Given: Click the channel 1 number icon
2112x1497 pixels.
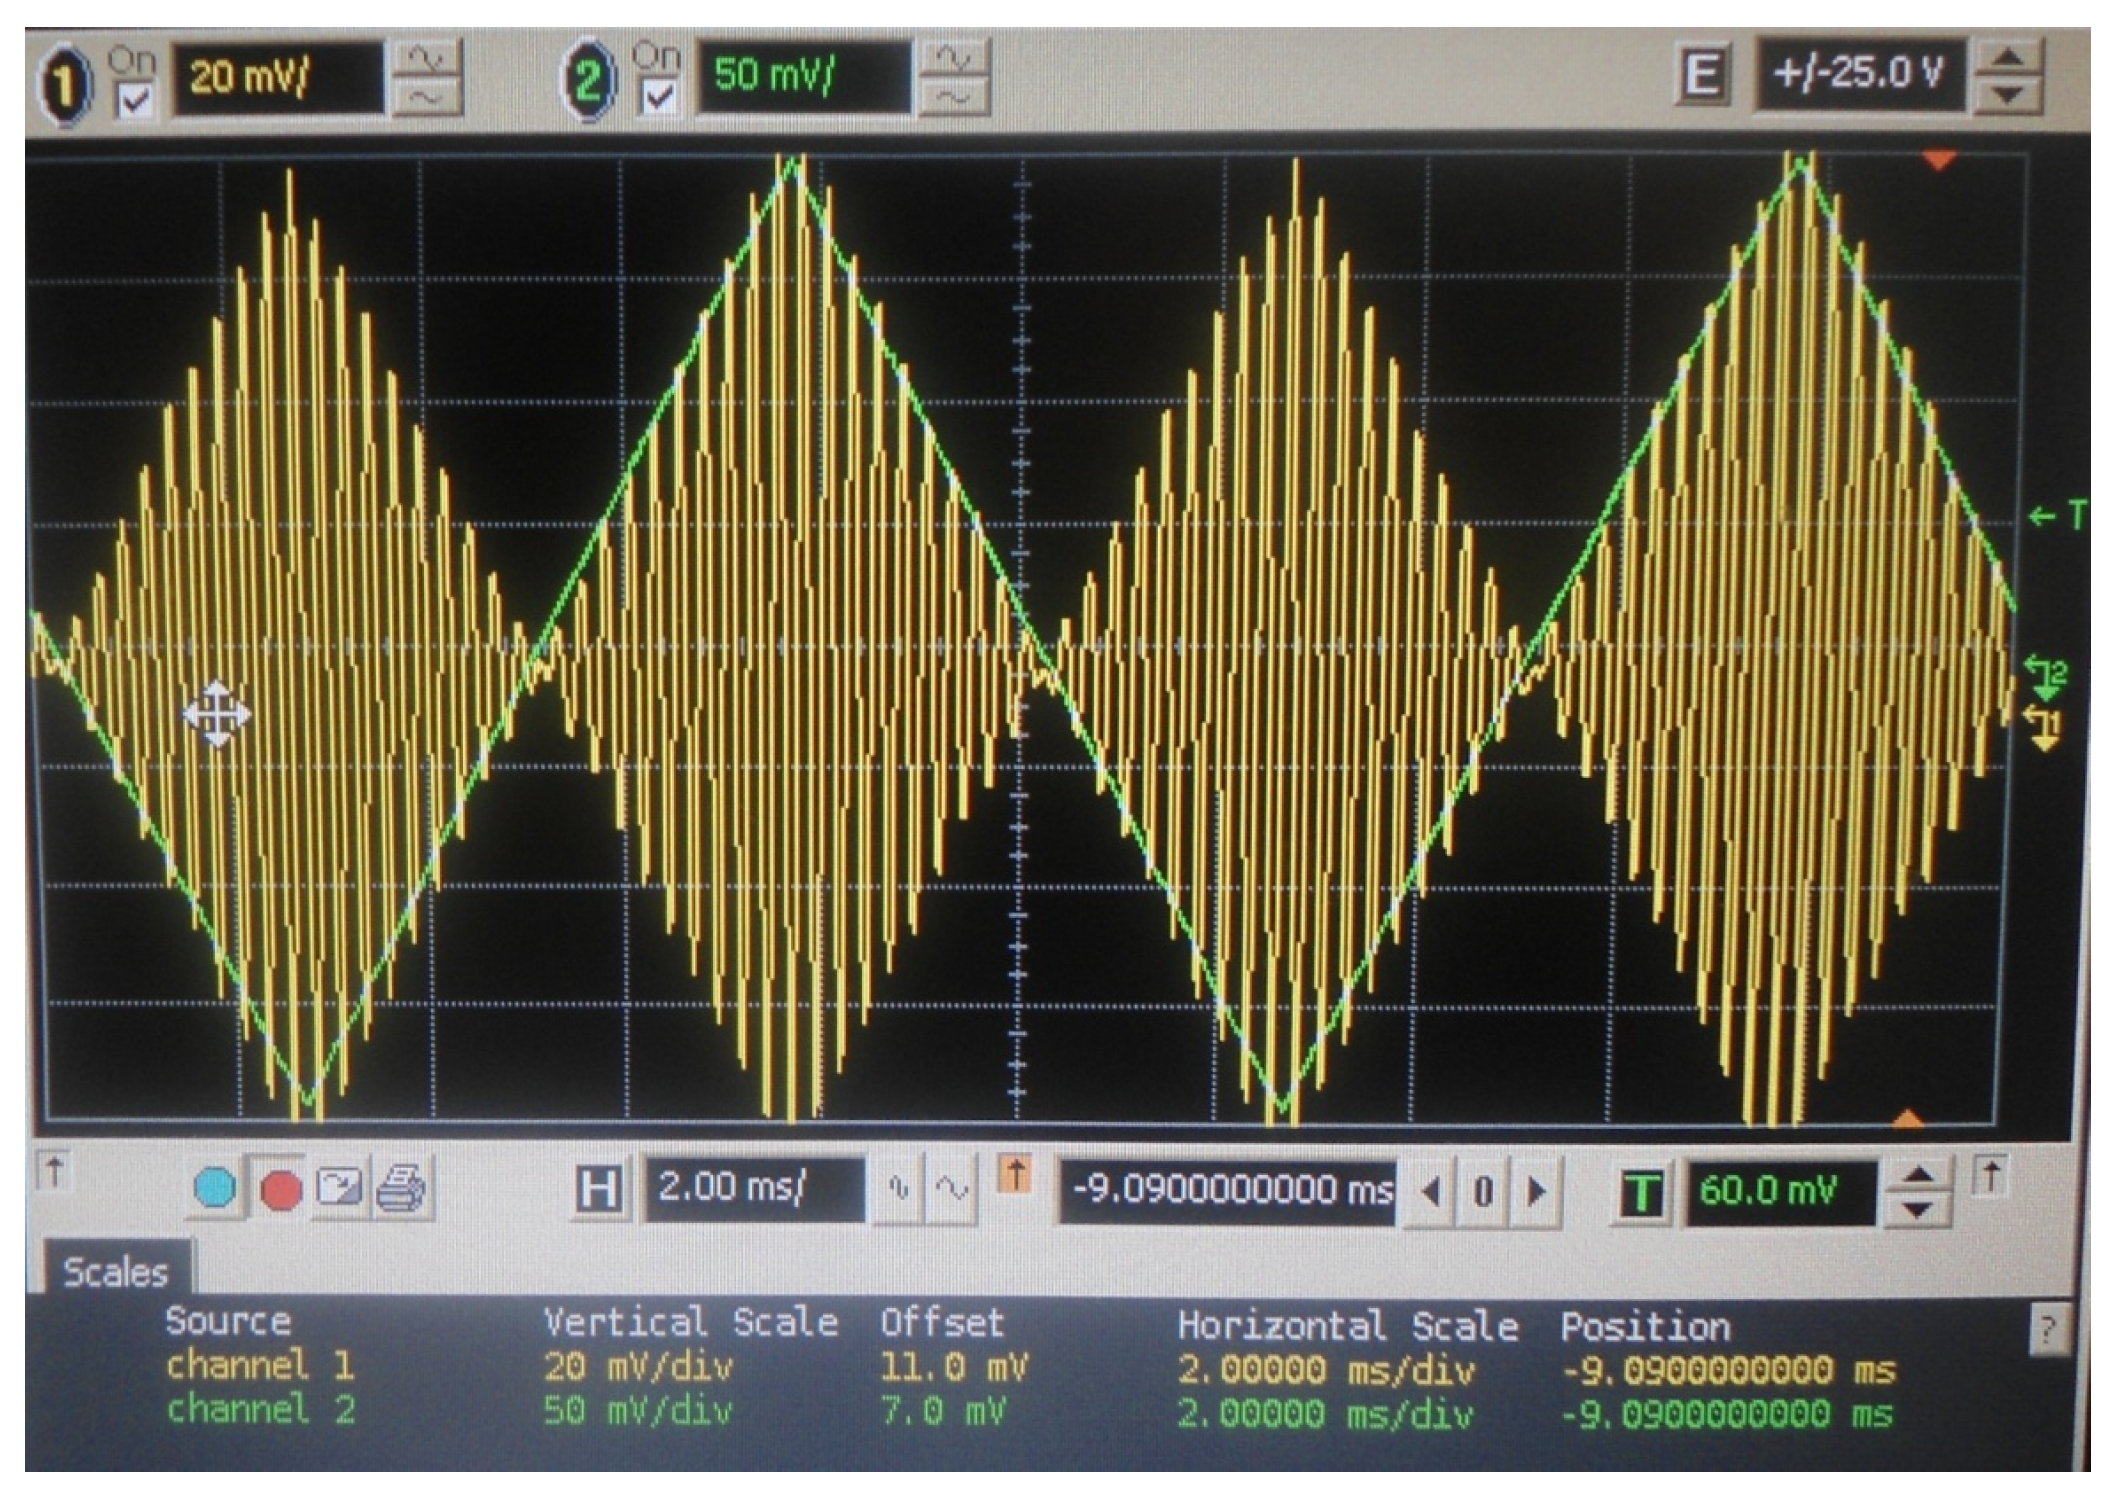Looking at the screenshot, I should [x=65, y=84].
